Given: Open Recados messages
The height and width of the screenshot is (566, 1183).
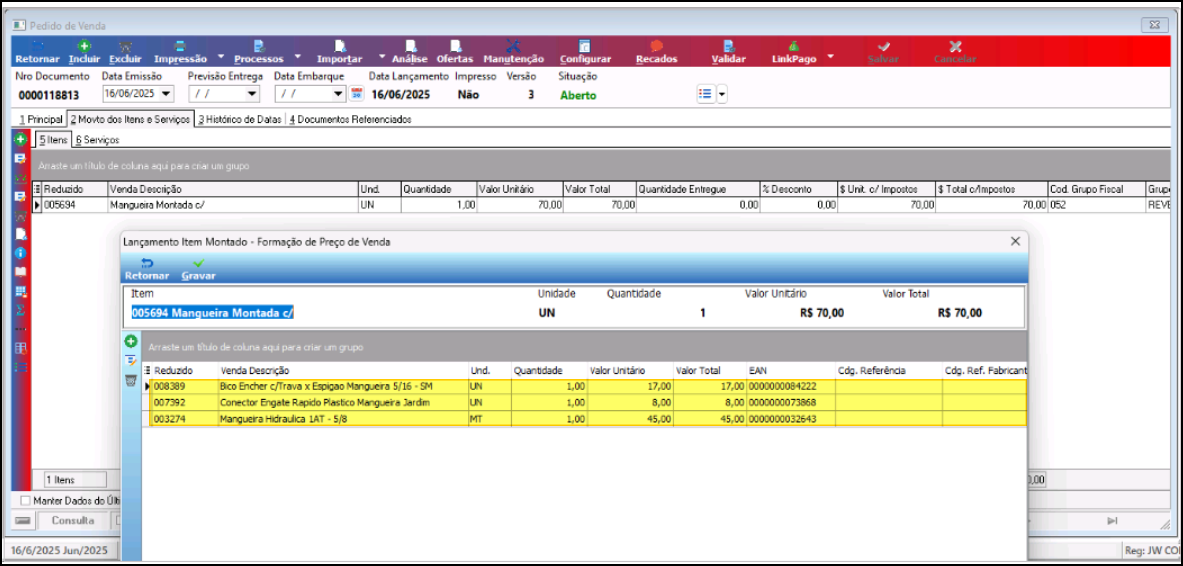Looking at the screenshot, I should [656, 52].
